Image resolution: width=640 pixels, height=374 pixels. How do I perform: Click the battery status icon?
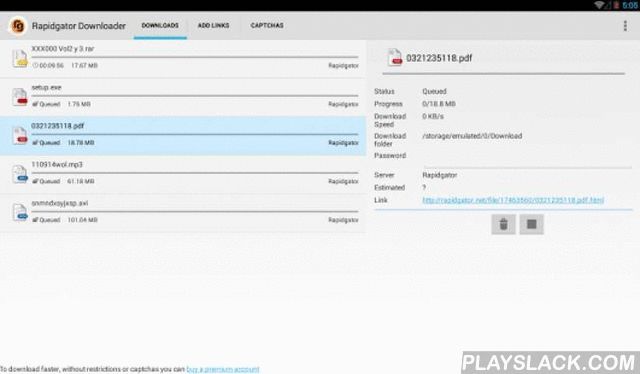[x=616, y=5]
